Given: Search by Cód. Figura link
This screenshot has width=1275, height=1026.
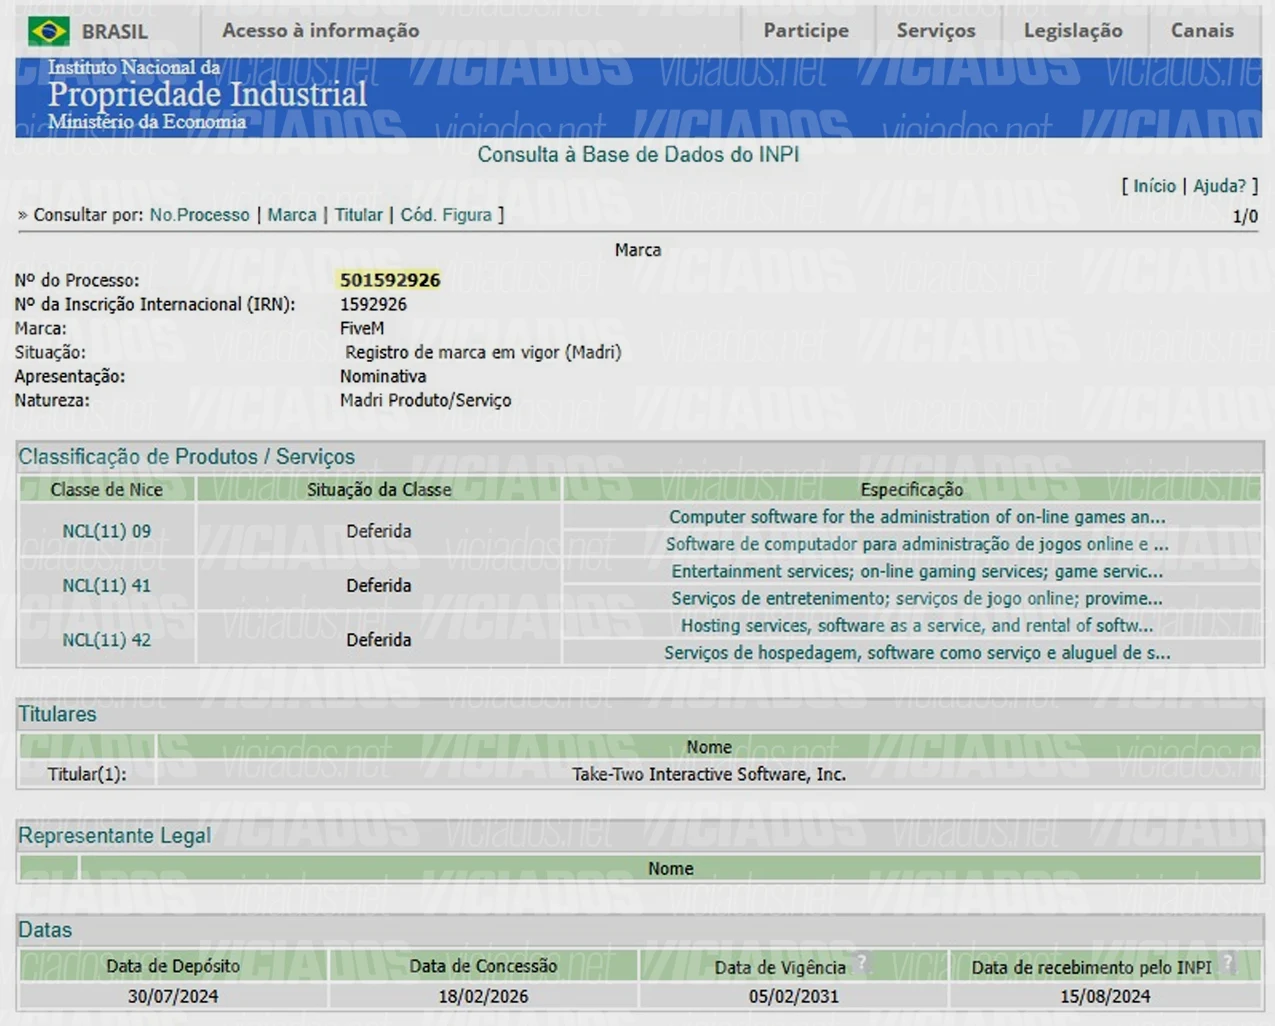Looking at the screenshot, I should (x=446, y=215).
